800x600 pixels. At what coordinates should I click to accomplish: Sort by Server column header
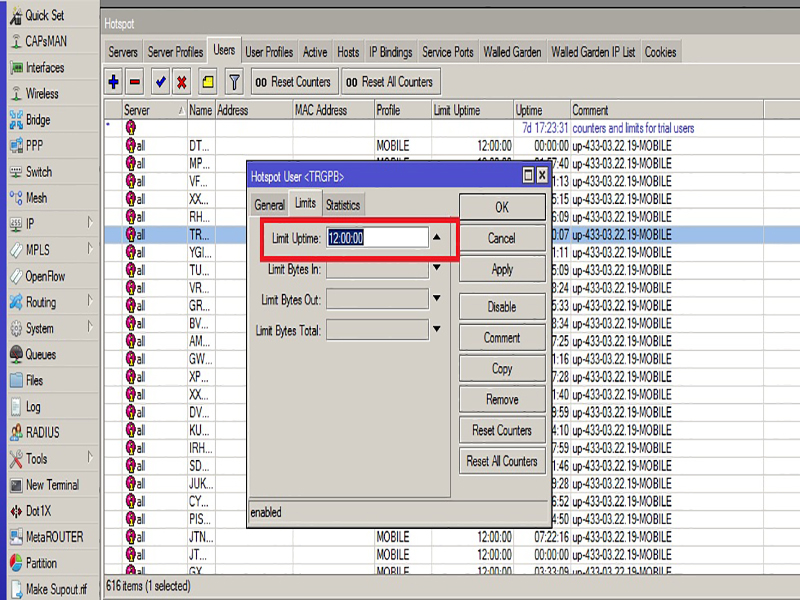tap(155, 110)
